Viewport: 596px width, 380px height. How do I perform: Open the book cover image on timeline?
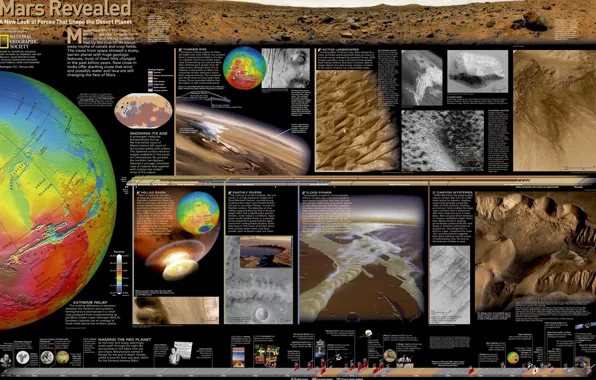click(238, 357)
